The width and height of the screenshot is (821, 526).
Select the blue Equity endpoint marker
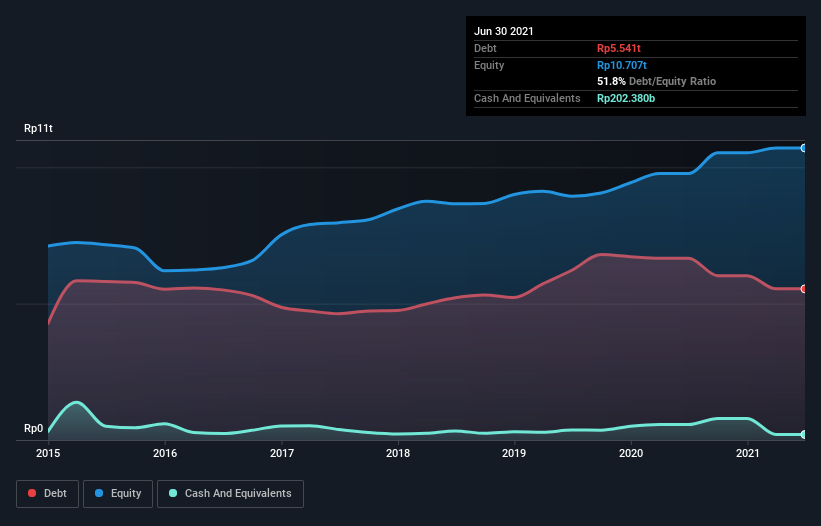pyautogui.click(x=804, y=148)
